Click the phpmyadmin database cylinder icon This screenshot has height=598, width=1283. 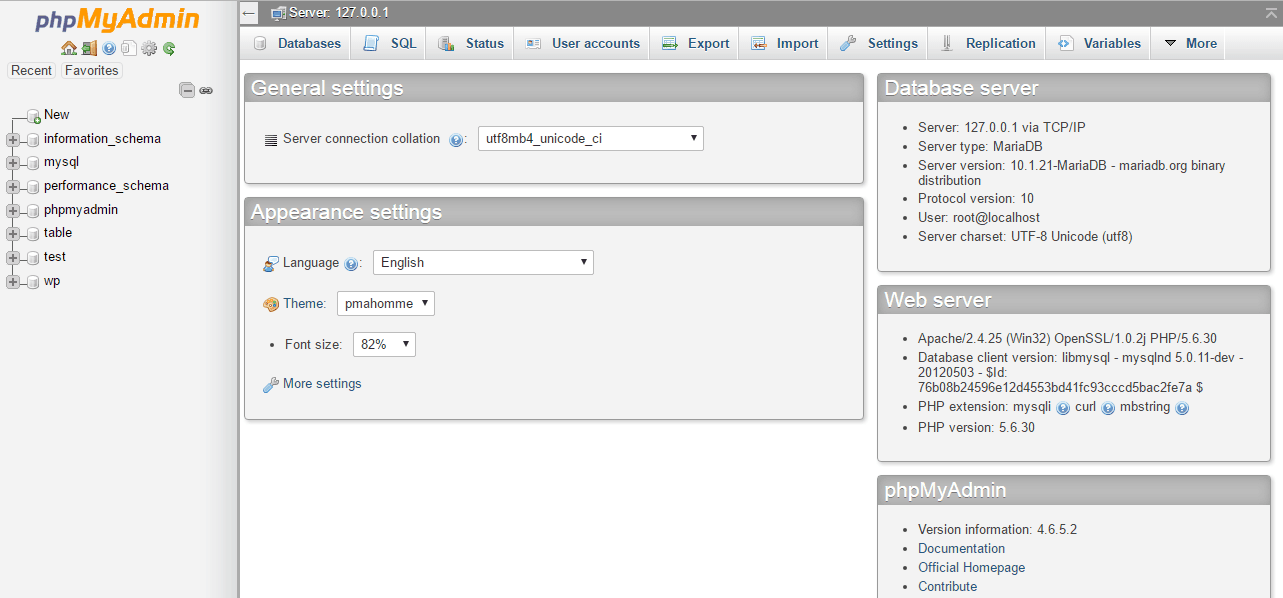click(33, 210)
